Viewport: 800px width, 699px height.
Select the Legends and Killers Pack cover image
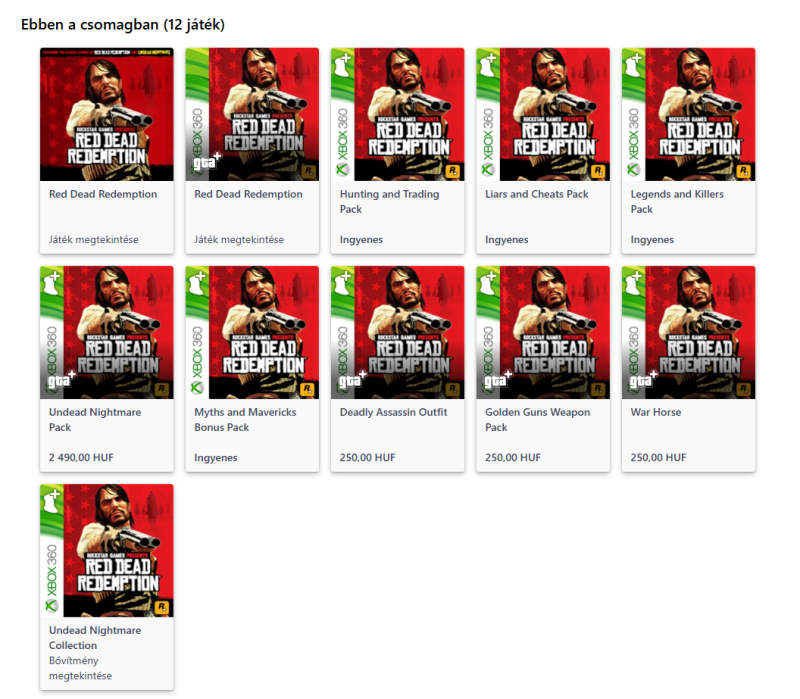[688, 114]
